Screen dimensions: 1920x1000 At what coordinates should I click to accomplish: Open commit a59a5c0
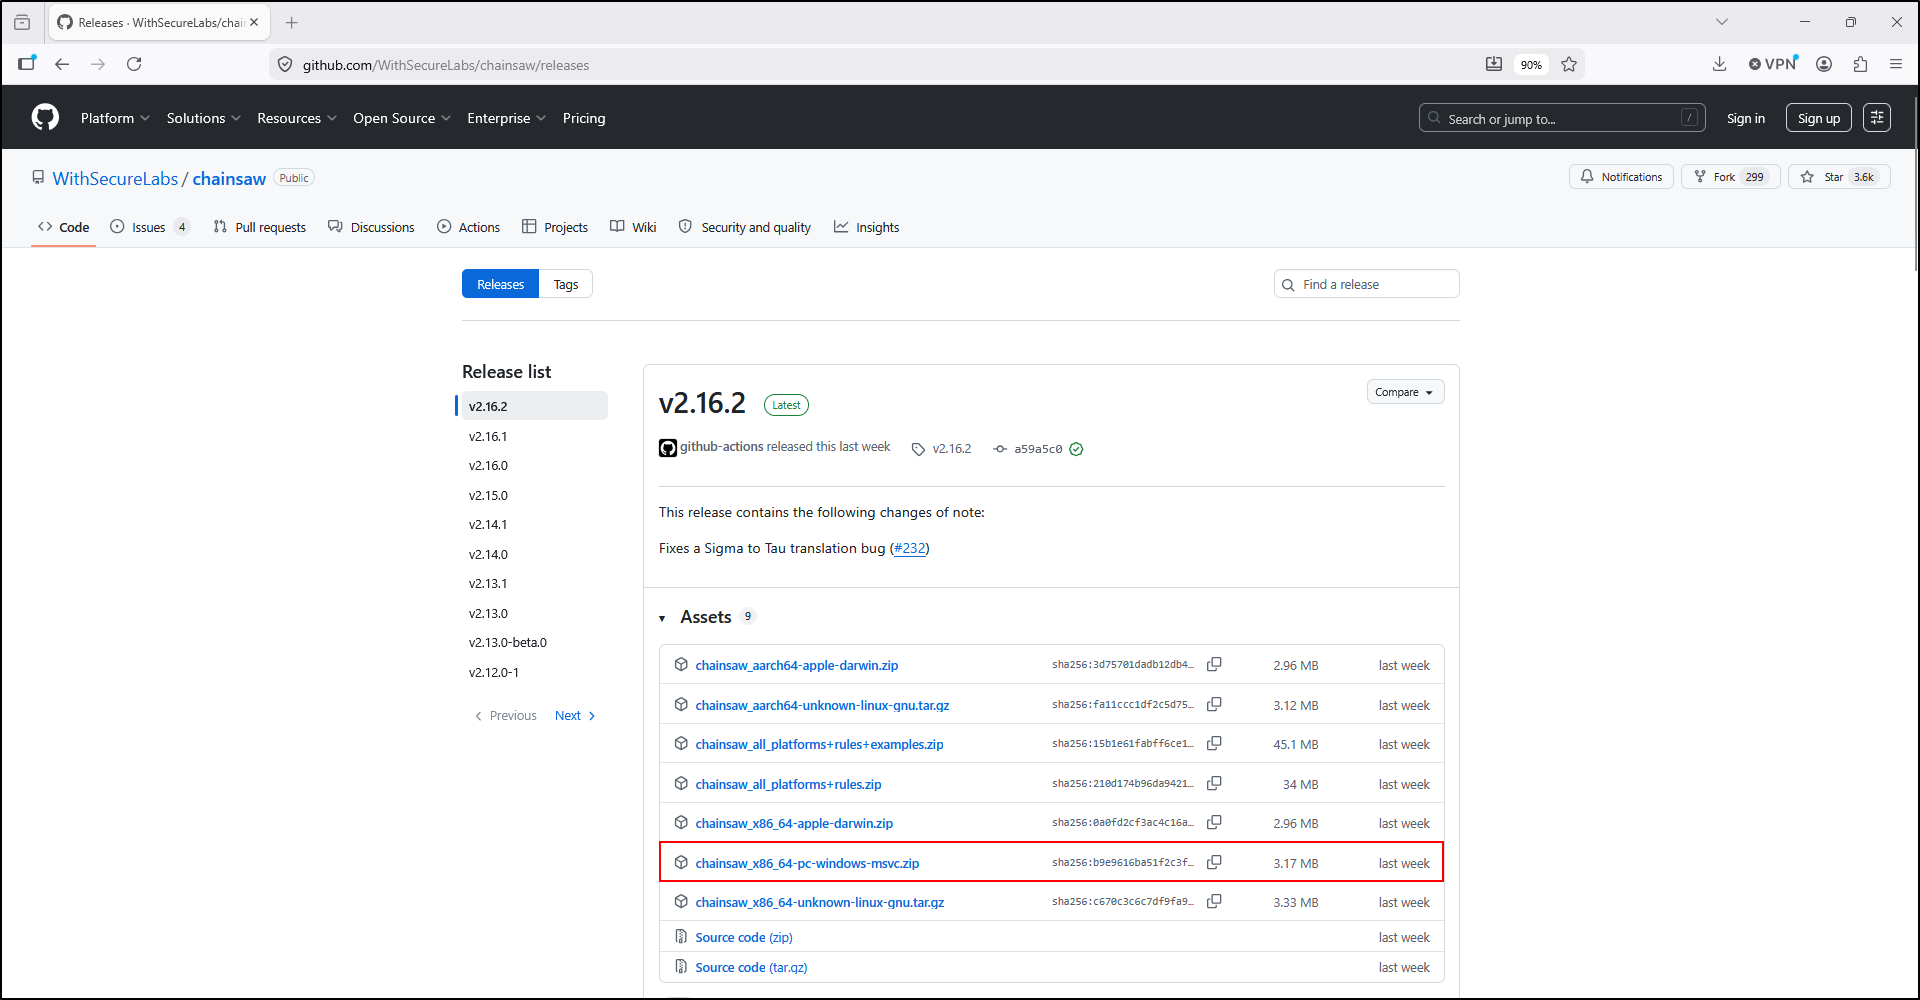[1038, 449]
